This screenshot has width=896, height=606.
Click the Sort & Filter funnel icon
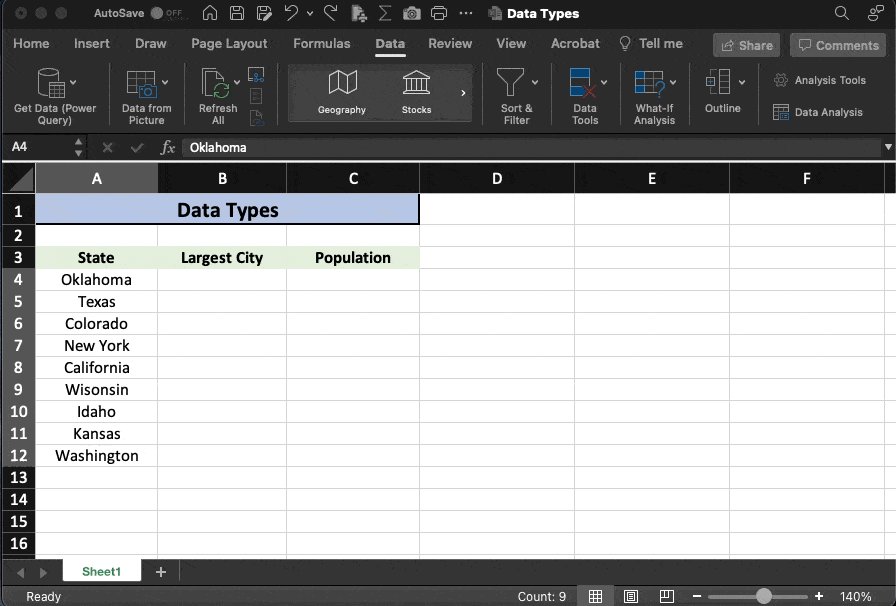(x=510, y=82)
